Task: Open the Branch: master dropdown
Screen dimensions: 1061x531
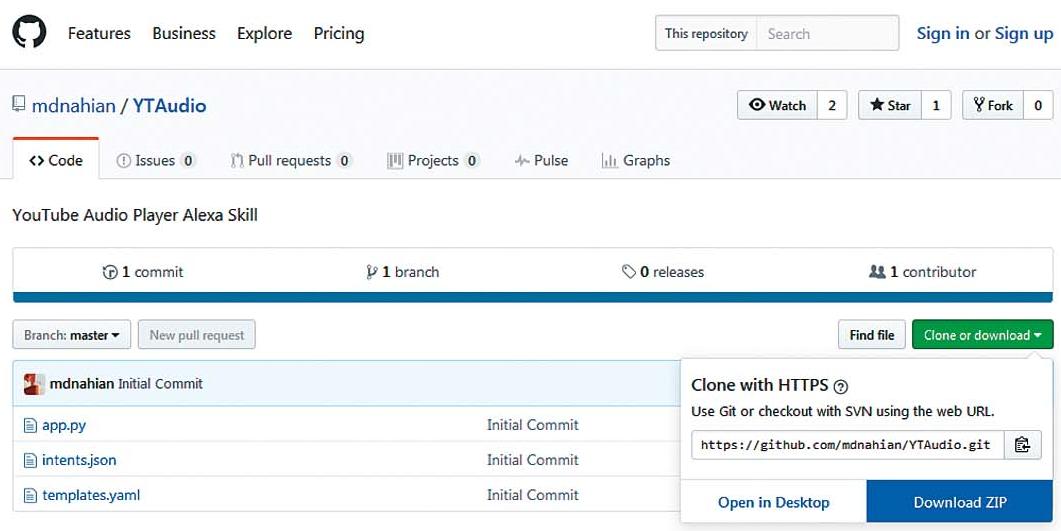Action: point(72,335)
